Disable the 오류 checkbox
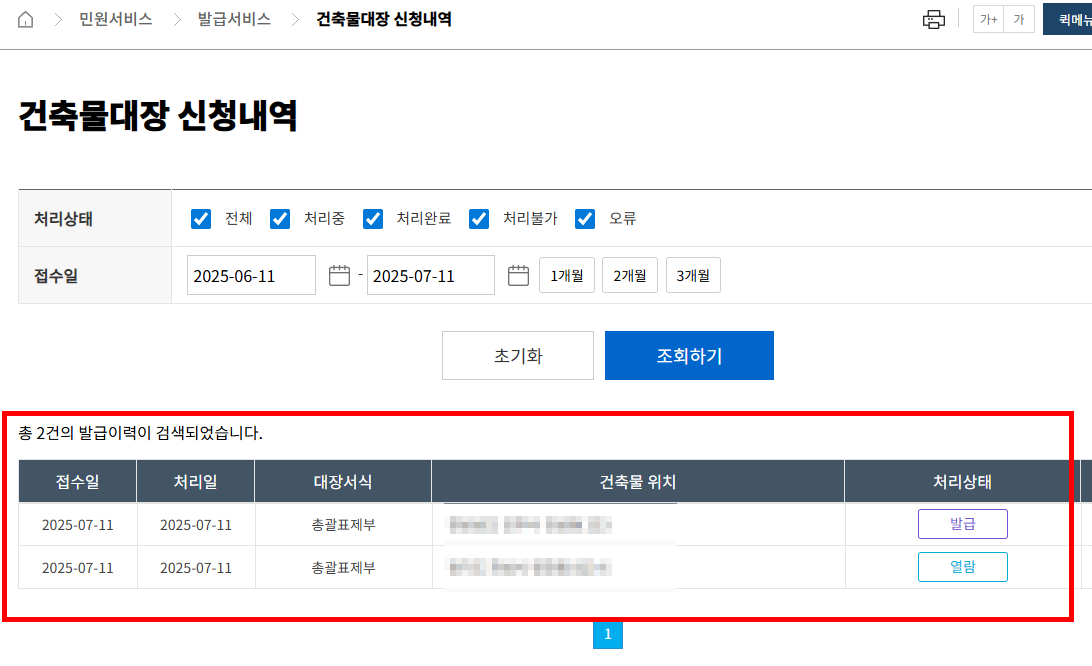 tap(585, 218)
